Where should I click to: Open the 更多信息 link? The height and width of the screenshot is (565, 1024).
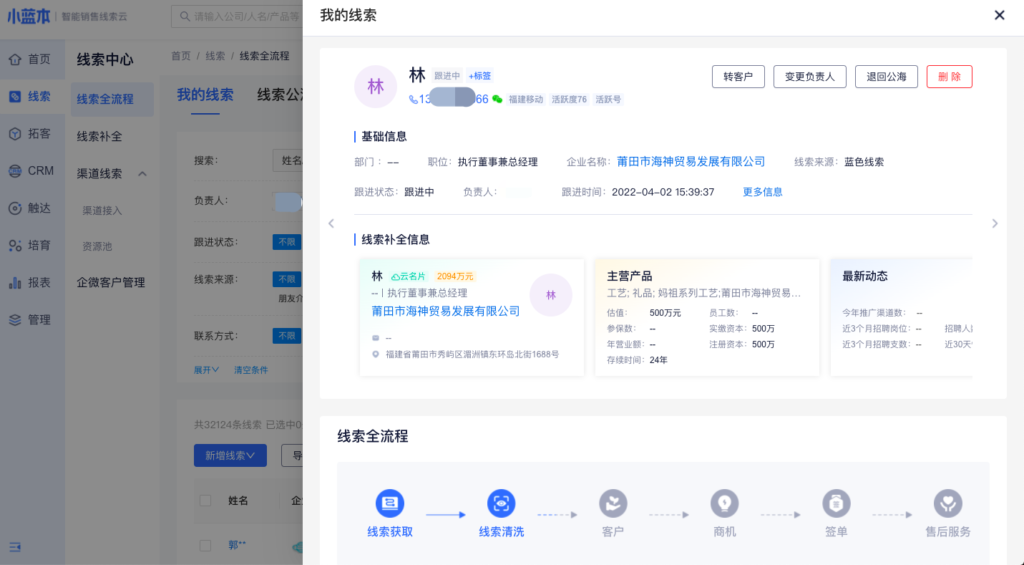762,192
